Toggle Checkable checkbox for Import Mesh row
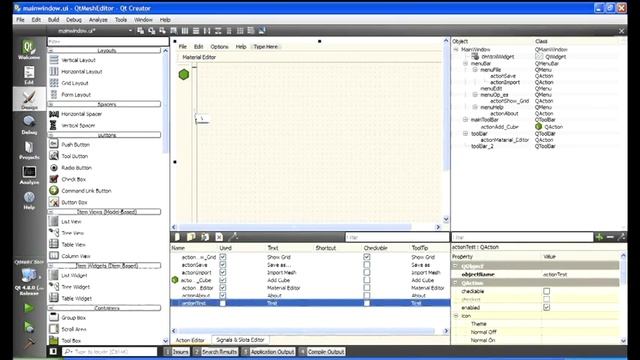This screenshot has width=640, height=360. pyautogui.click(x=367, y=272)
